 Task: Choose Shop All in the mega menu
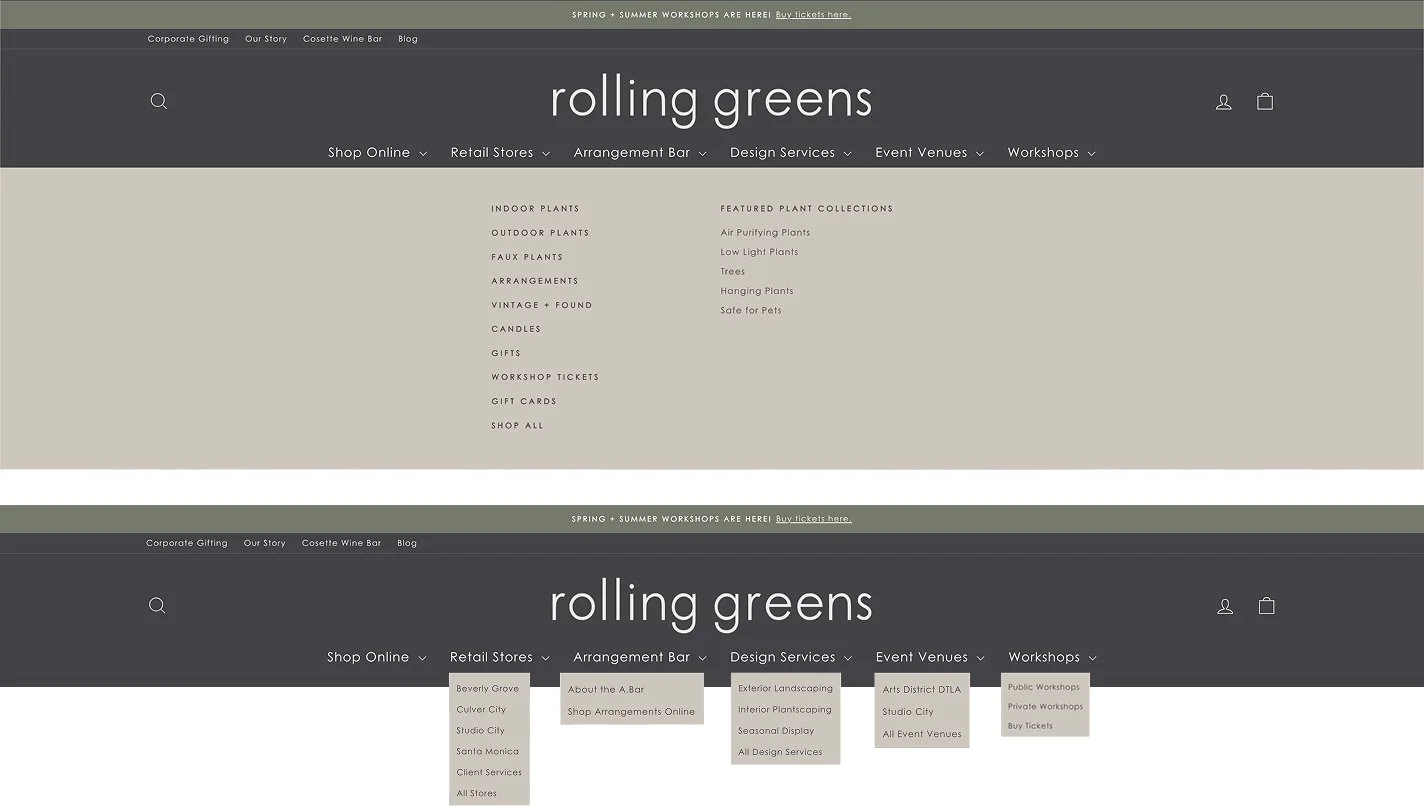517,425
